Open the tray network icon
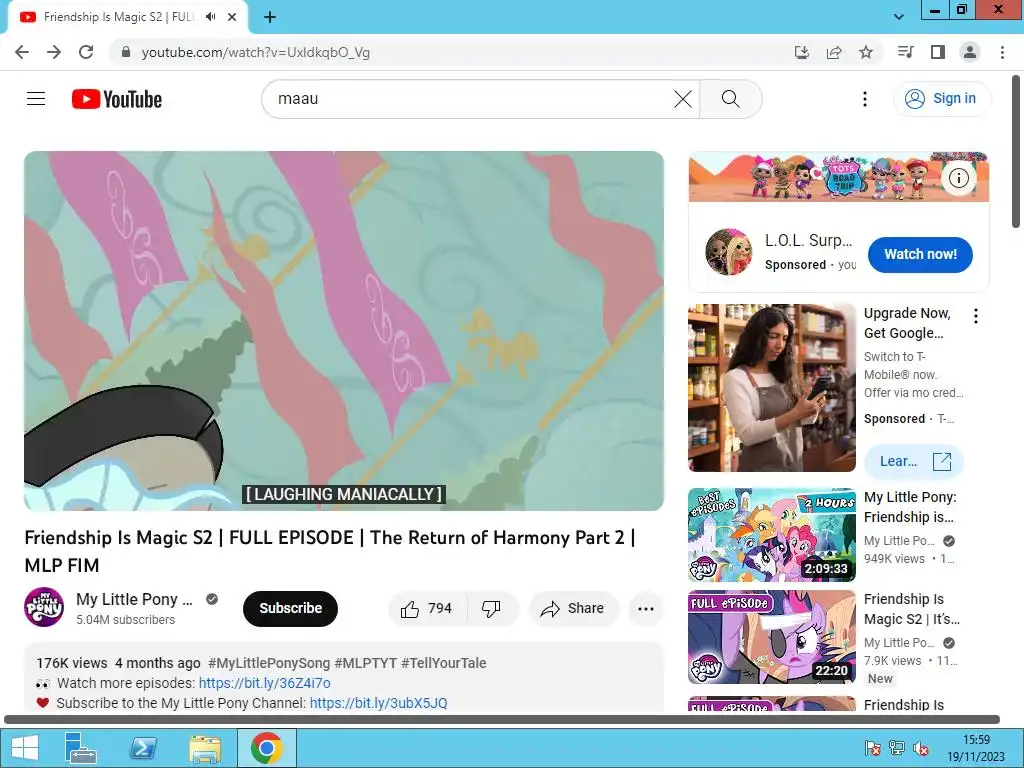 (x=897, y=748)
